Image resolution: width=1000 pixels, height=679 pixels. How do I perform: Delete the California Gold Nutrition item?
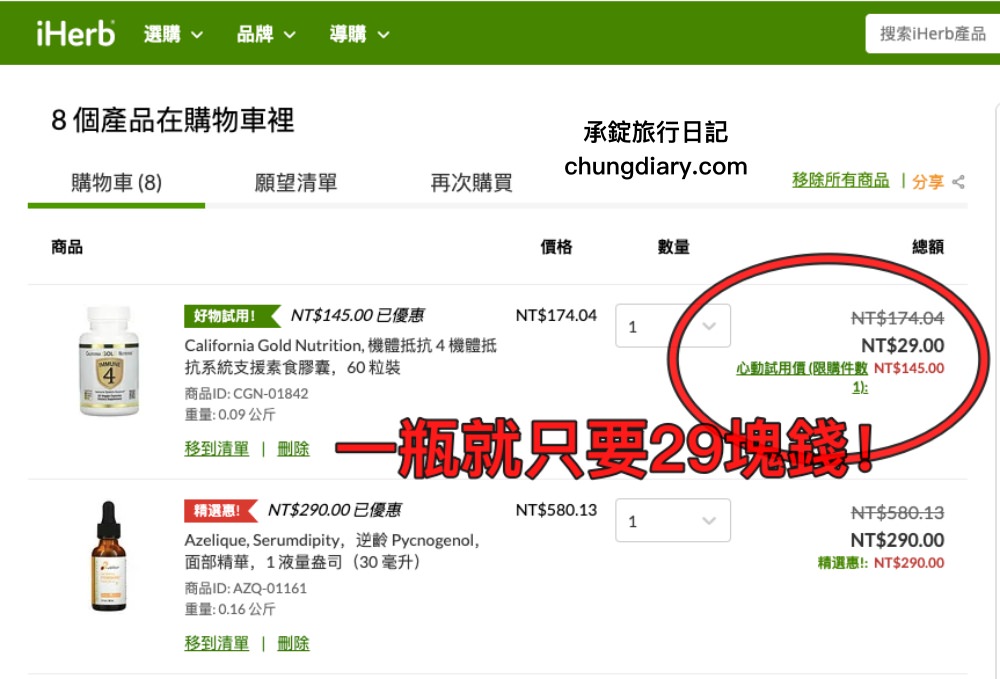[293, 449]
